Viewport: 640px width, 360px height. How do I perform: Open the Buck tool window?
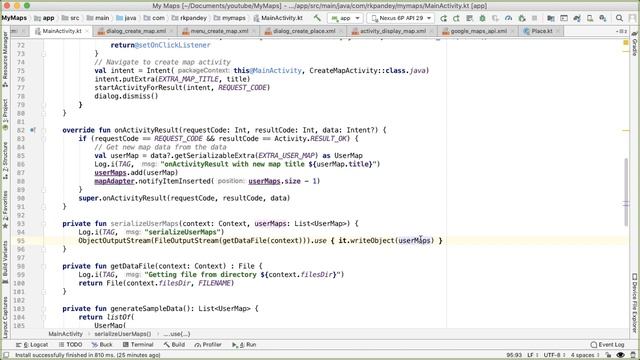pos(102,345)
